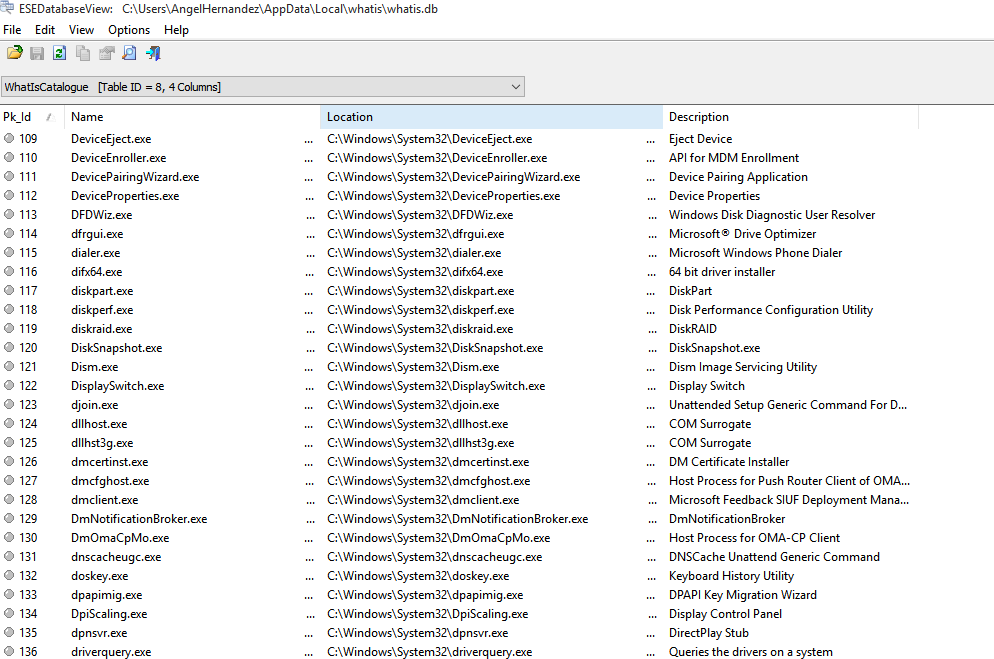Click the Save selected items icon

(x=37, y=53)
